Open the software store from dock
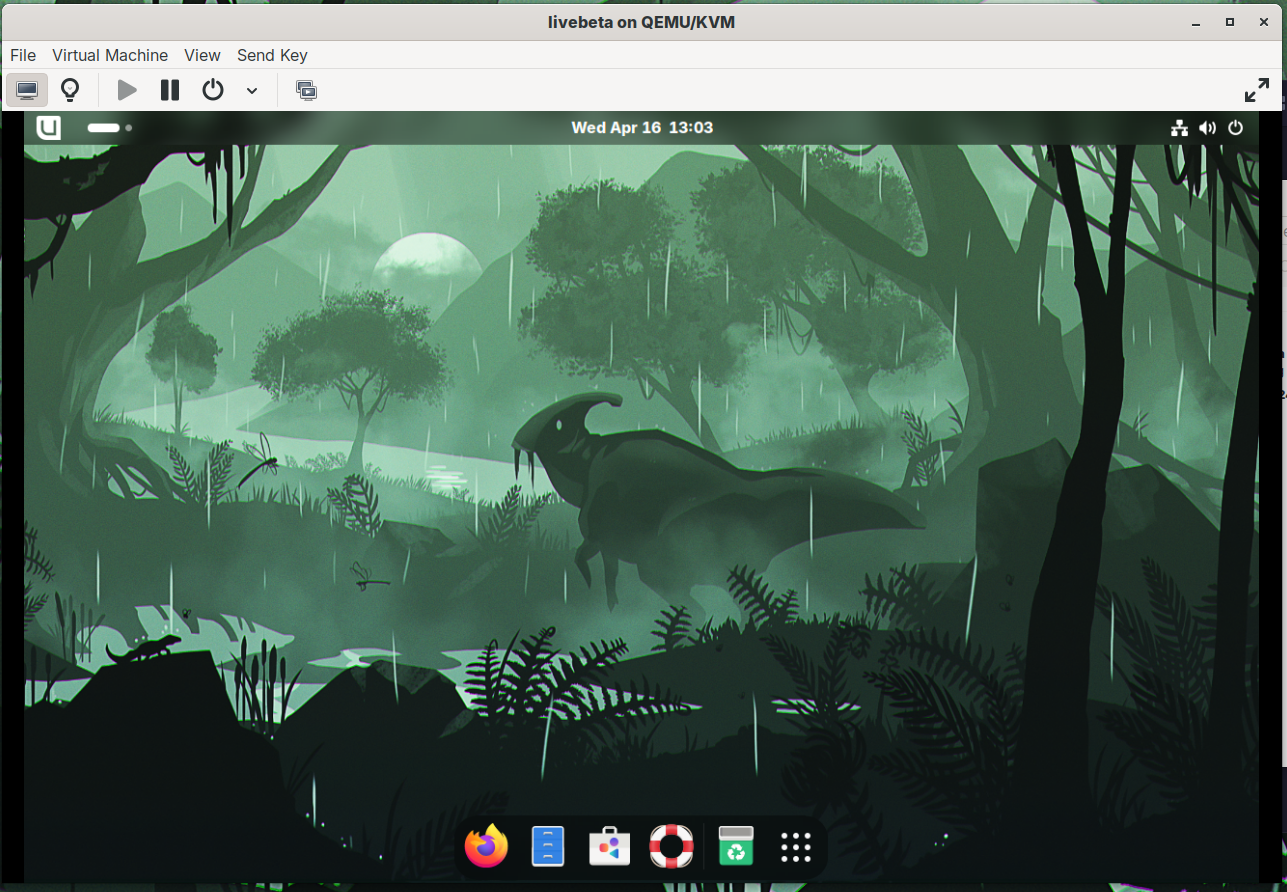Viewport: 1287px width, 892px height. (609, 847)
